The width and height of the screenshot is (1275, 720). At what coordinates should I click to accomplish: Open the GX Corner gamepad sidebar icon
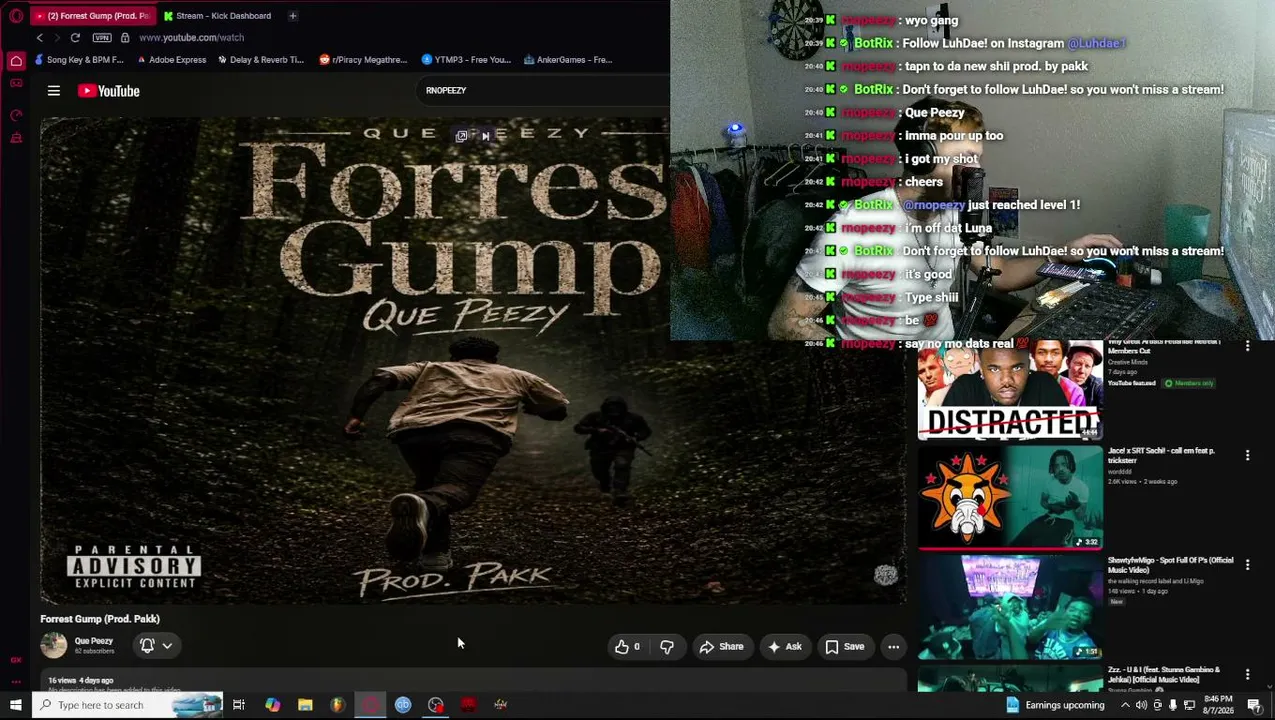tap(16, 84)
